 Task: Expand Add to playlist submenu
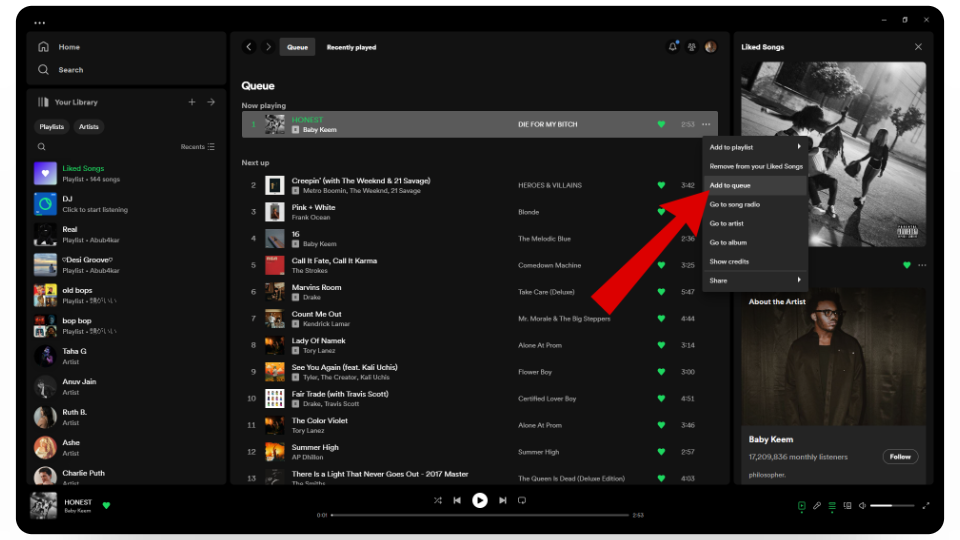coord(755,147)
